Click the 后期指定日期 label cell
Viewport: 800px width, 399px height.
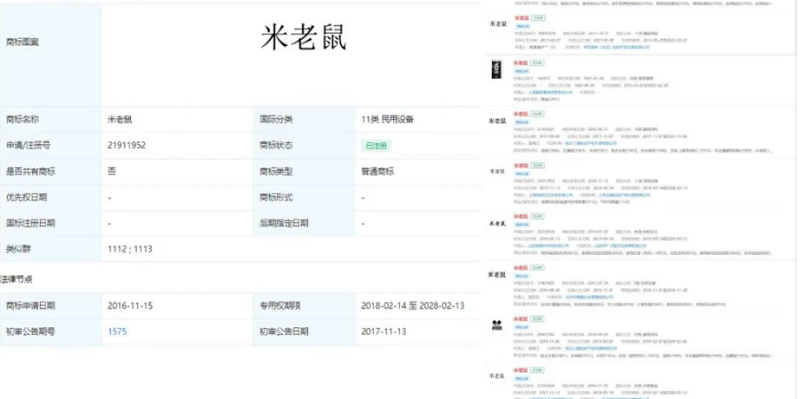click(x=305, y=223)
